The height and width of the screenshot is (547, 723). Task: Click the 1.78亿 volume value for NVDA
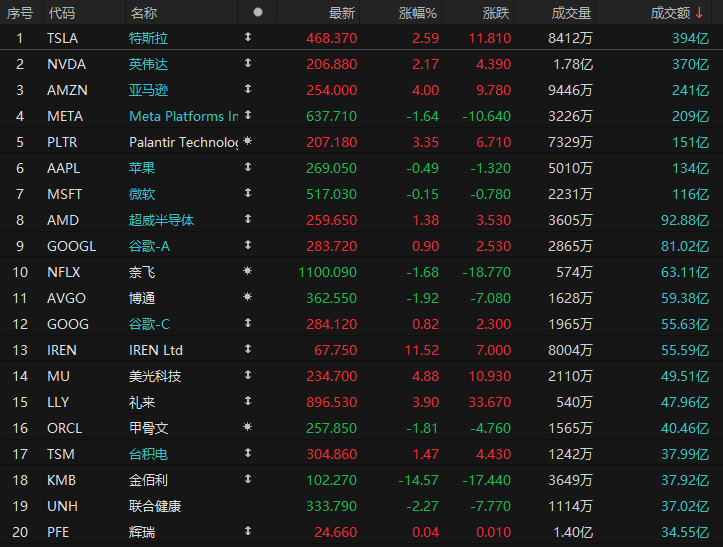point(573,64)
